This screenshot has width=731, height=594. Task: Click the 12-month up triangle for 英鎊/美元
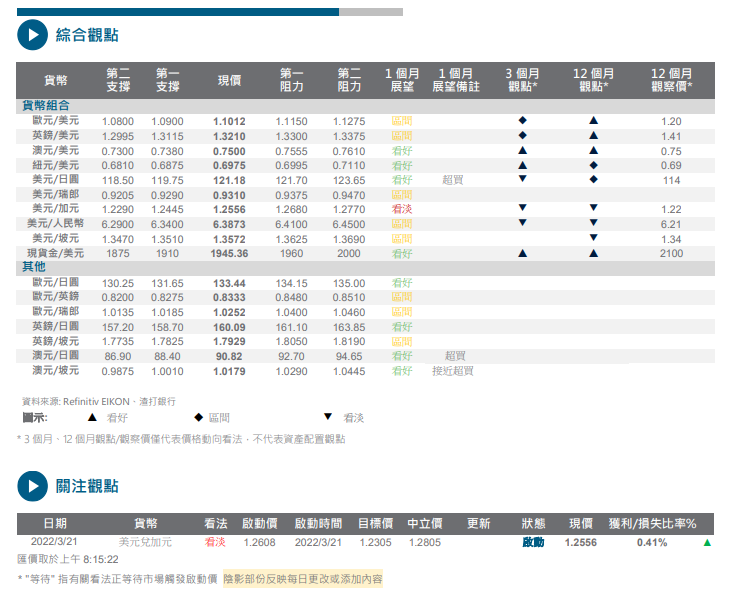[593, 136]
